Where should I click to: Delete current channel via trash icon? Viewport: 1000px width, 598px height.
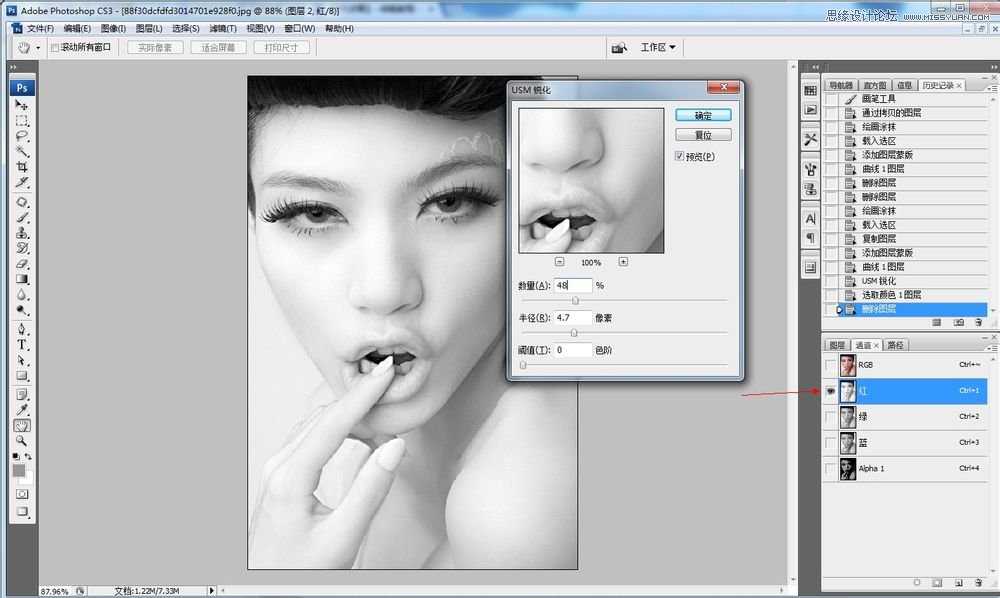tap(978, 583)
